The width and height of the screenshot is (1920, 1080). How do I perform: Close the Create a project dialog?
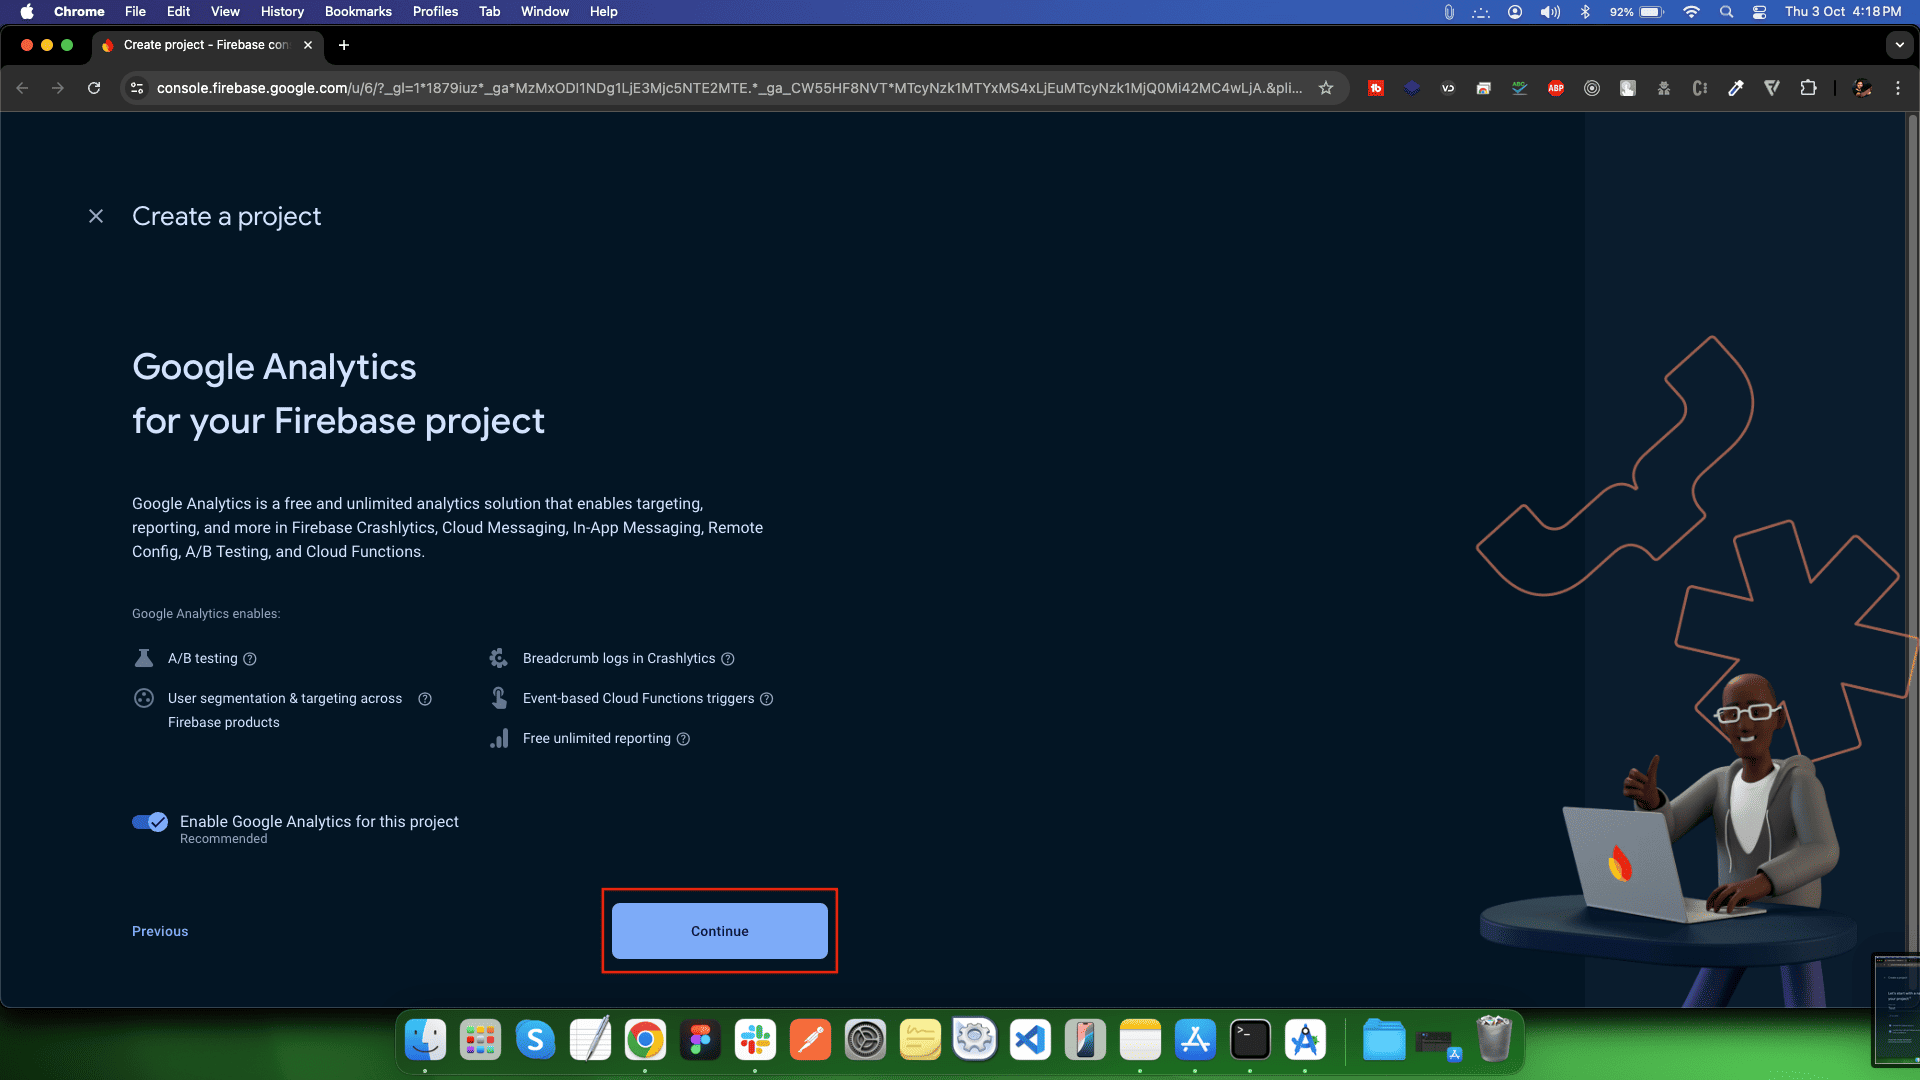click(96, 216)
